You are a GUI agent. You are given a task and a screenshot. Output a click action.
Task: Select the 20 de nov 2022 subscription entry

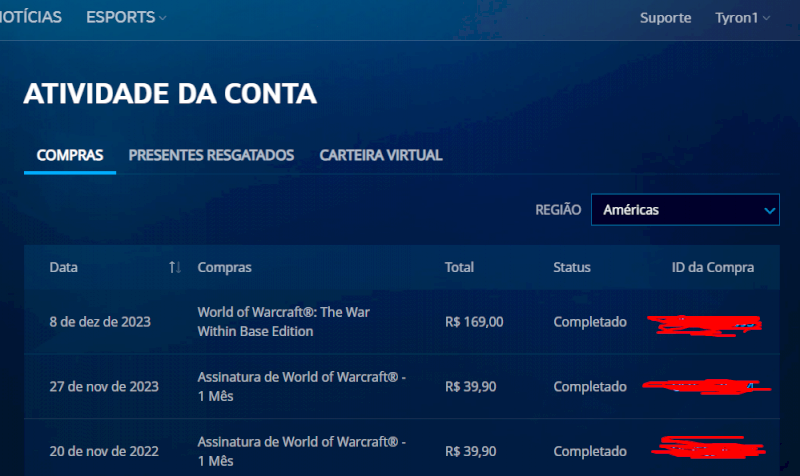pyautogui.click(x=302, y=451)
